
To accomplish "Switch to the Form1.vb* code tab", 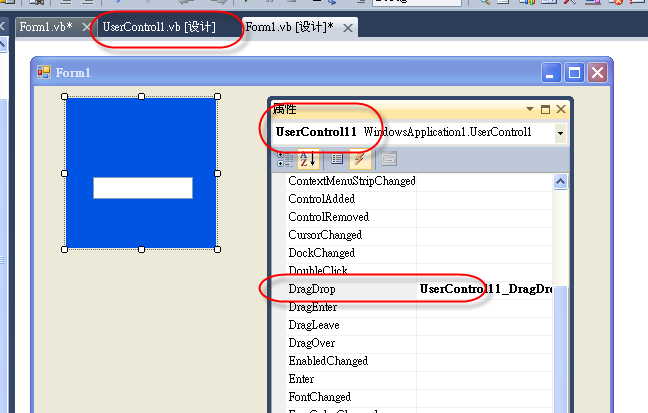I will [46, 27].
